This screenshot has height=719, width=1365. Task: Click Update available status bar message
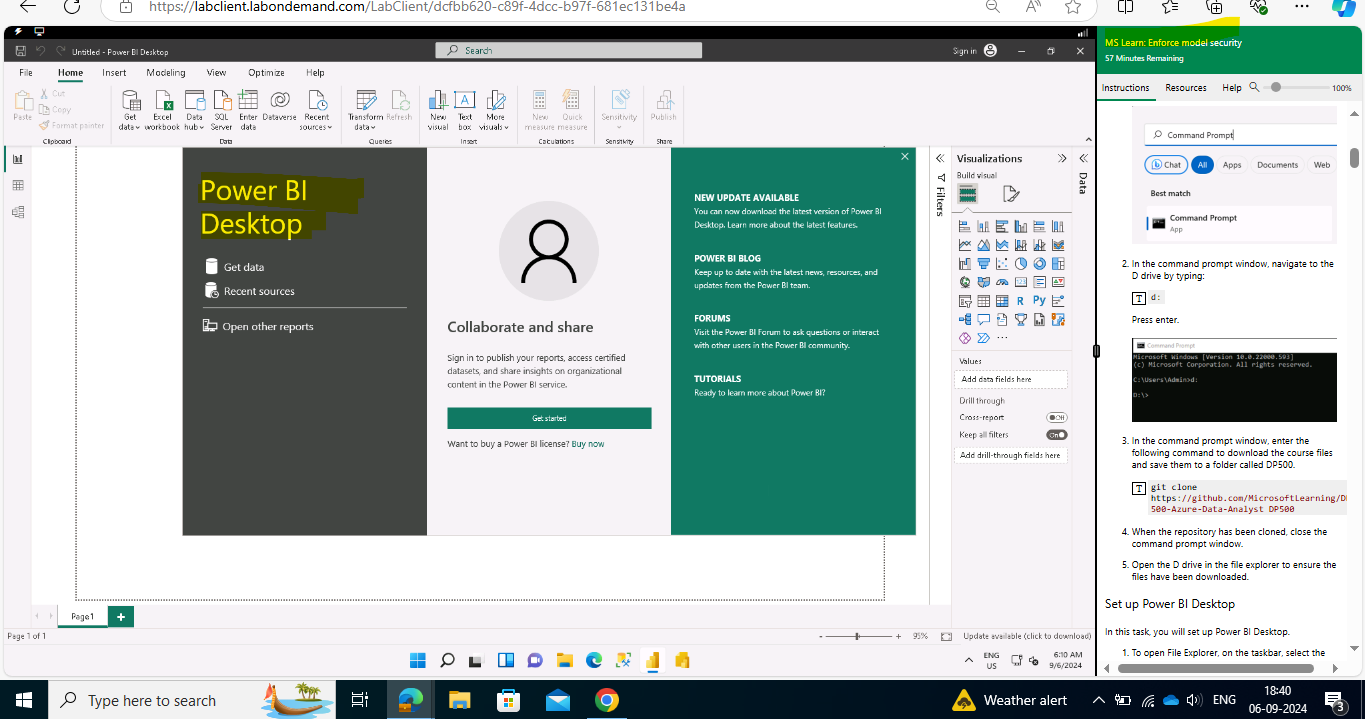[x=1027, y=636]
